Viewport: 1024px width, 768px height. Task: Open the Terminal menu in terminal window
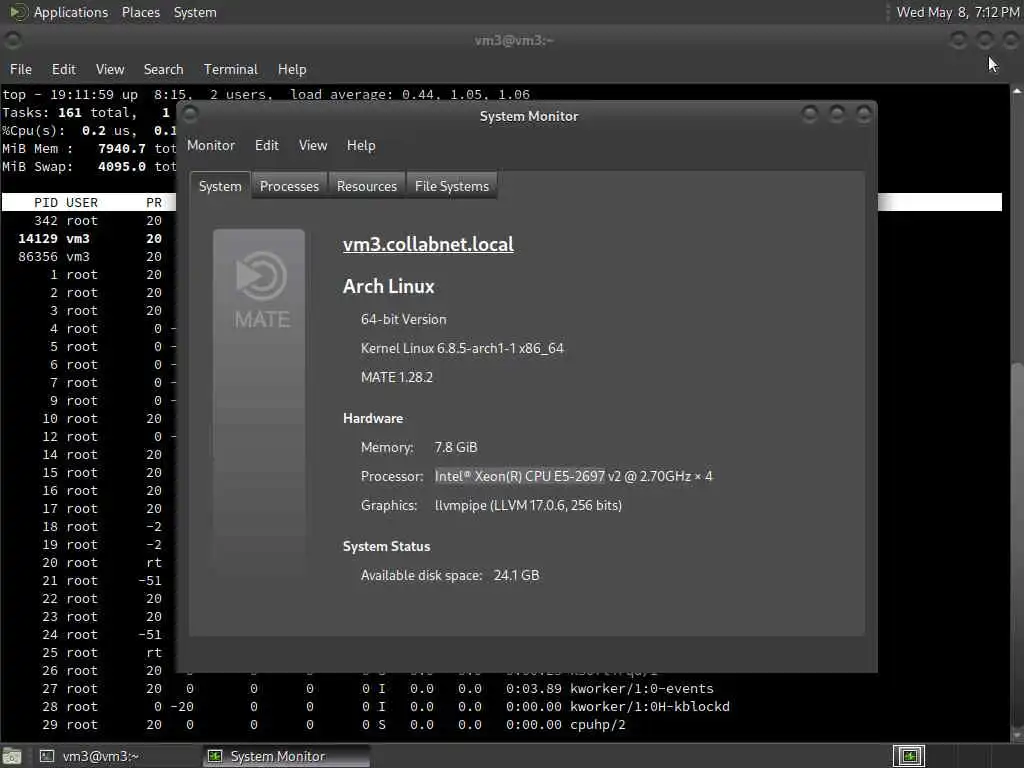coord(231,69)
